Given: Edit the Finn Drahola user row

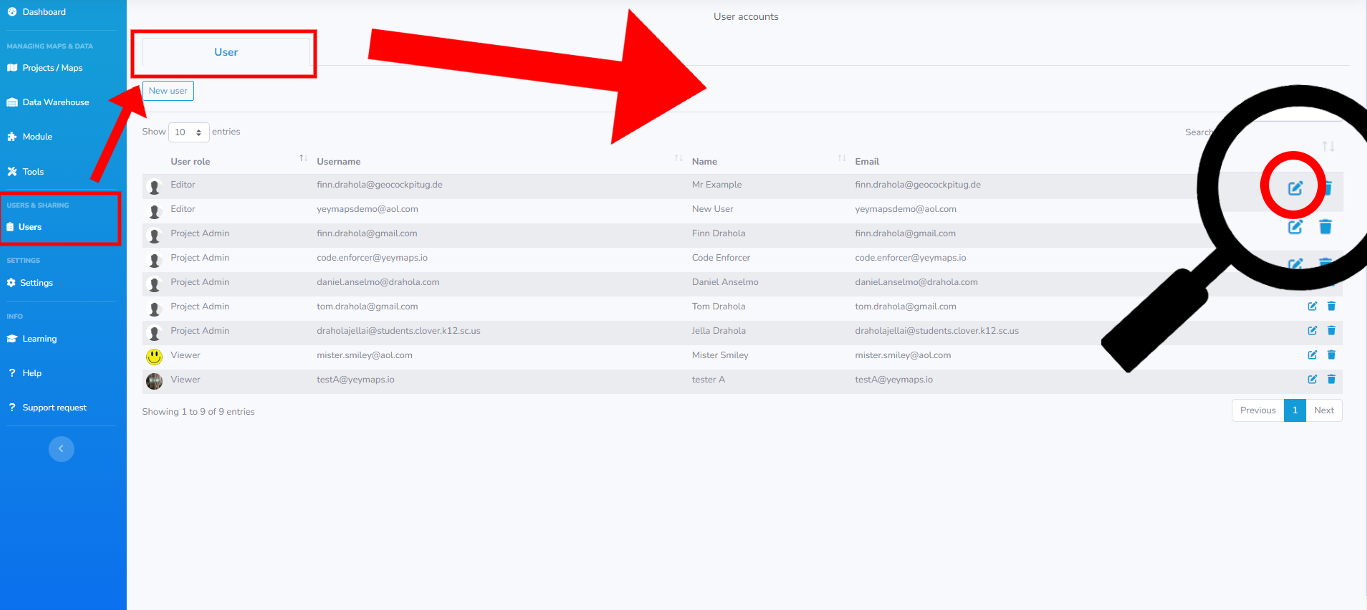Looking at the screenshot, I should (1295, 227).
